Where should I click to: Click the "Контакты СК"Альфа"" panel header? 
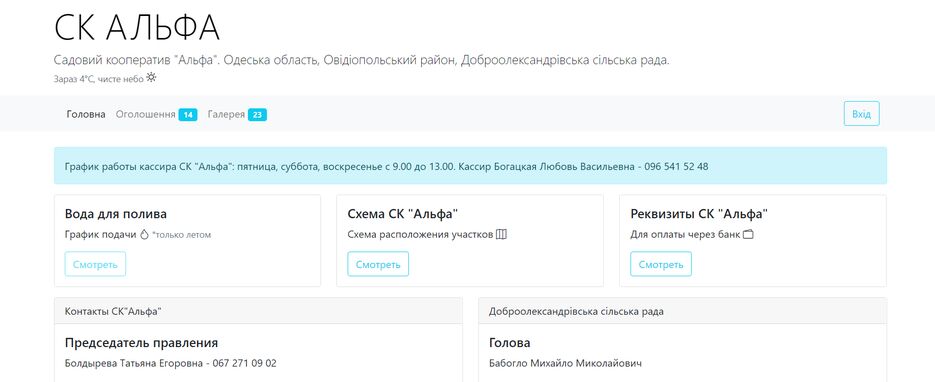pos(258,311)
